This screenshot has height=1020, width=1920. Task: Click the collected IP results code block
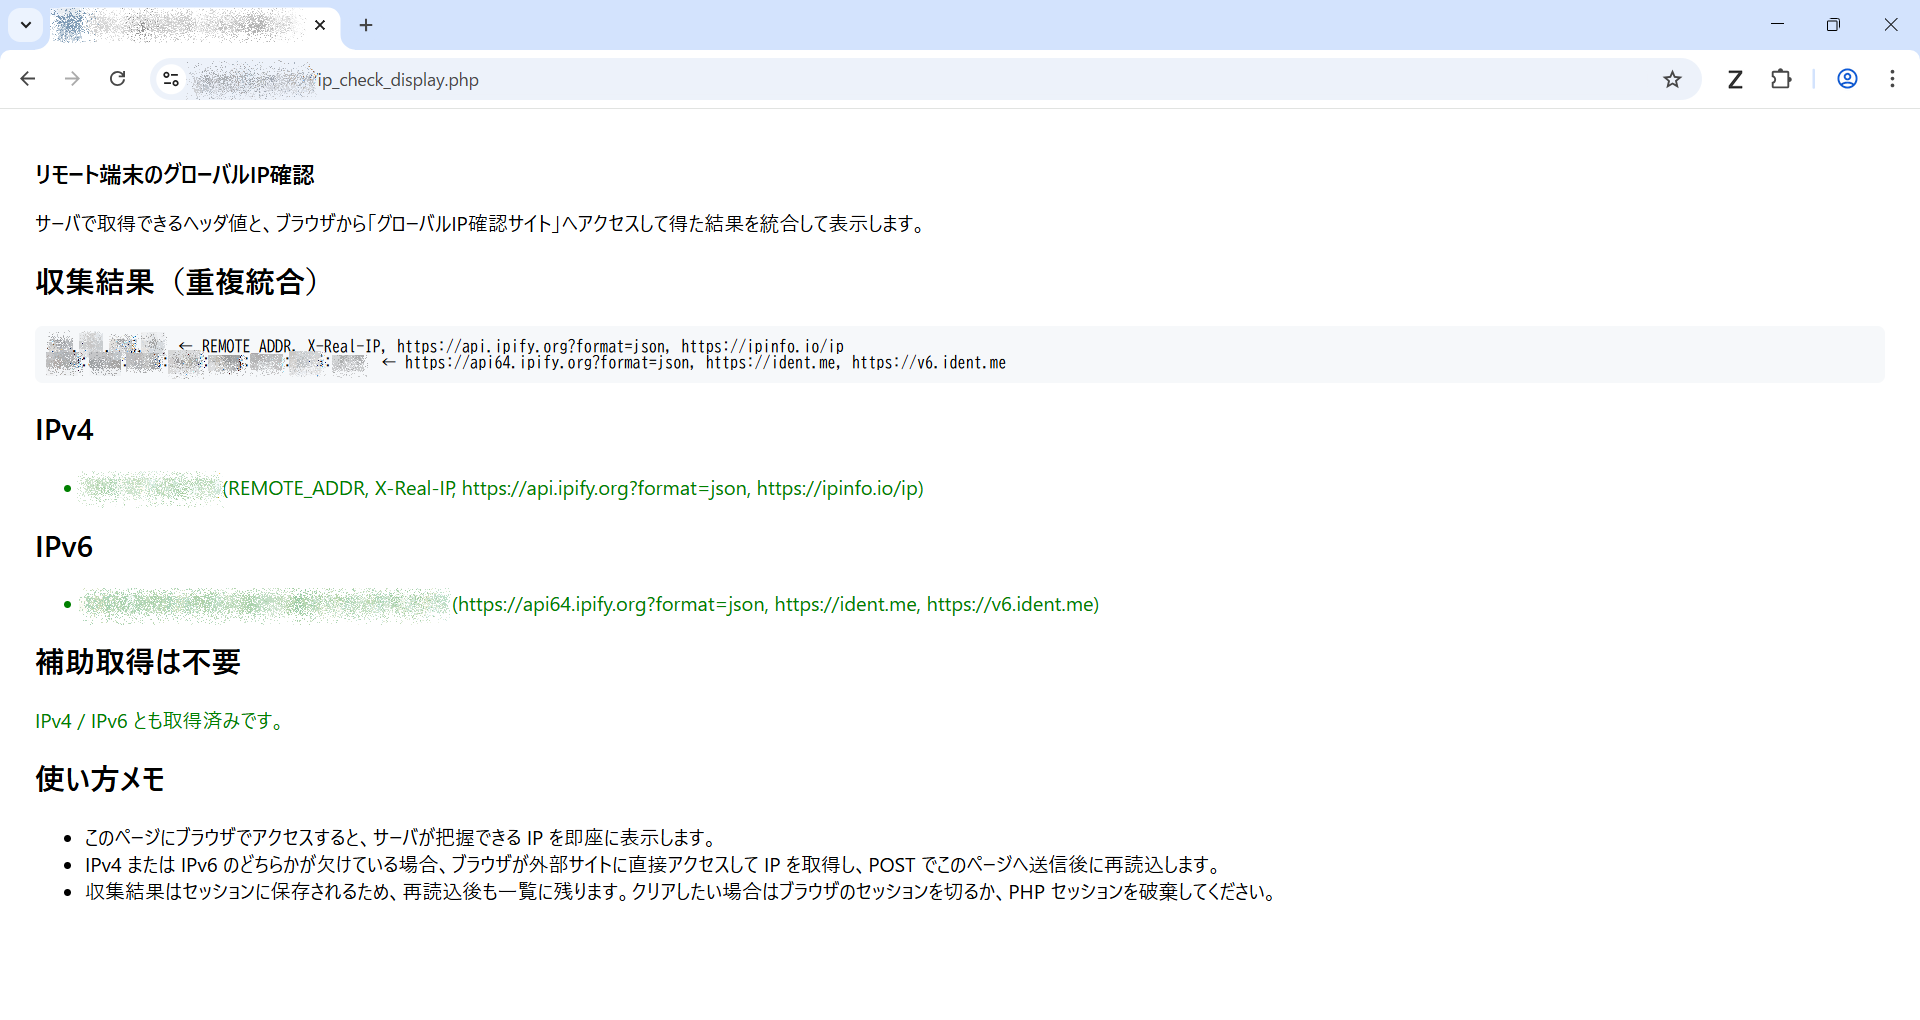pos(958,354)
